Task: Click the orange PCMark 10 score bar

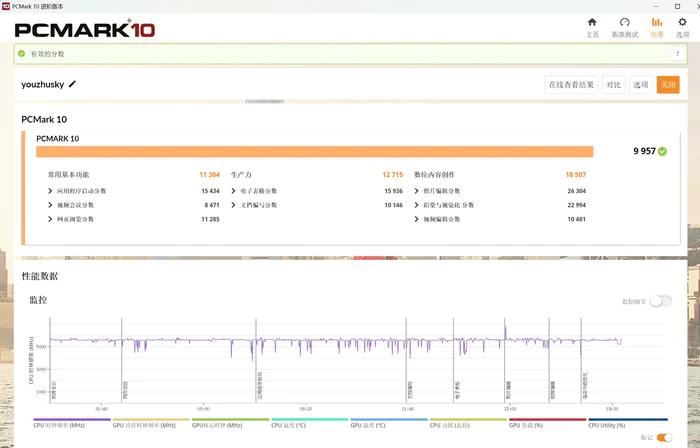Action: (x=315, y=152)
